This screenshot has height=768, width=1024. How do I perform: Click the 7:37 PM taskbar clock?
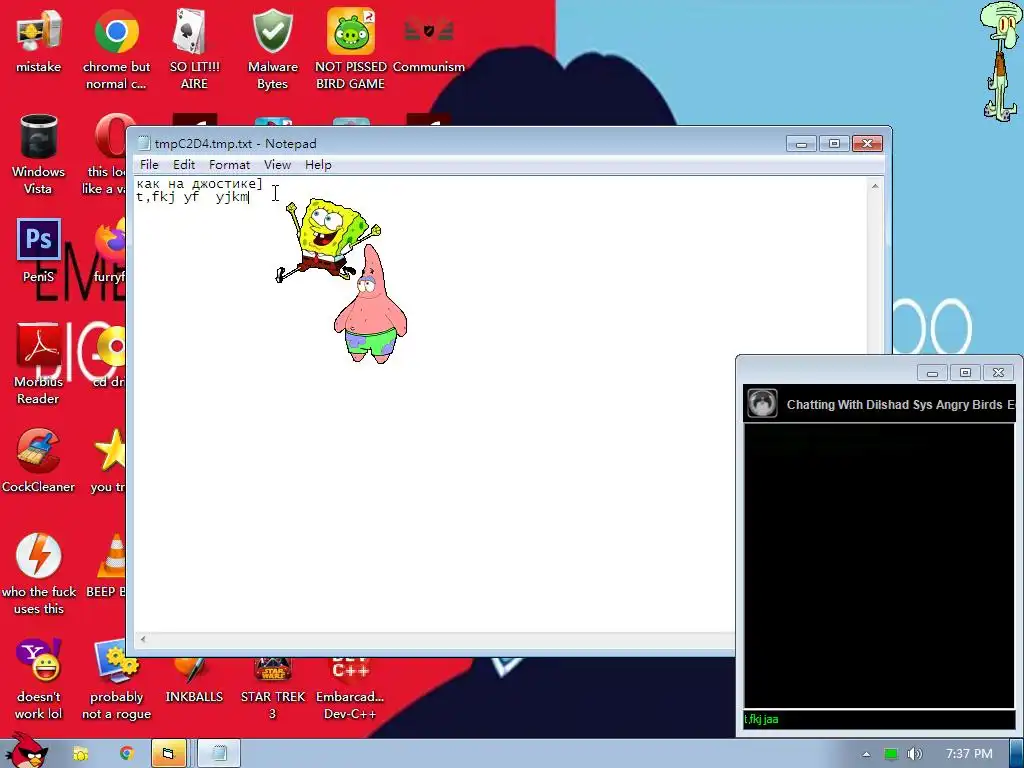[x=969, y=754]
